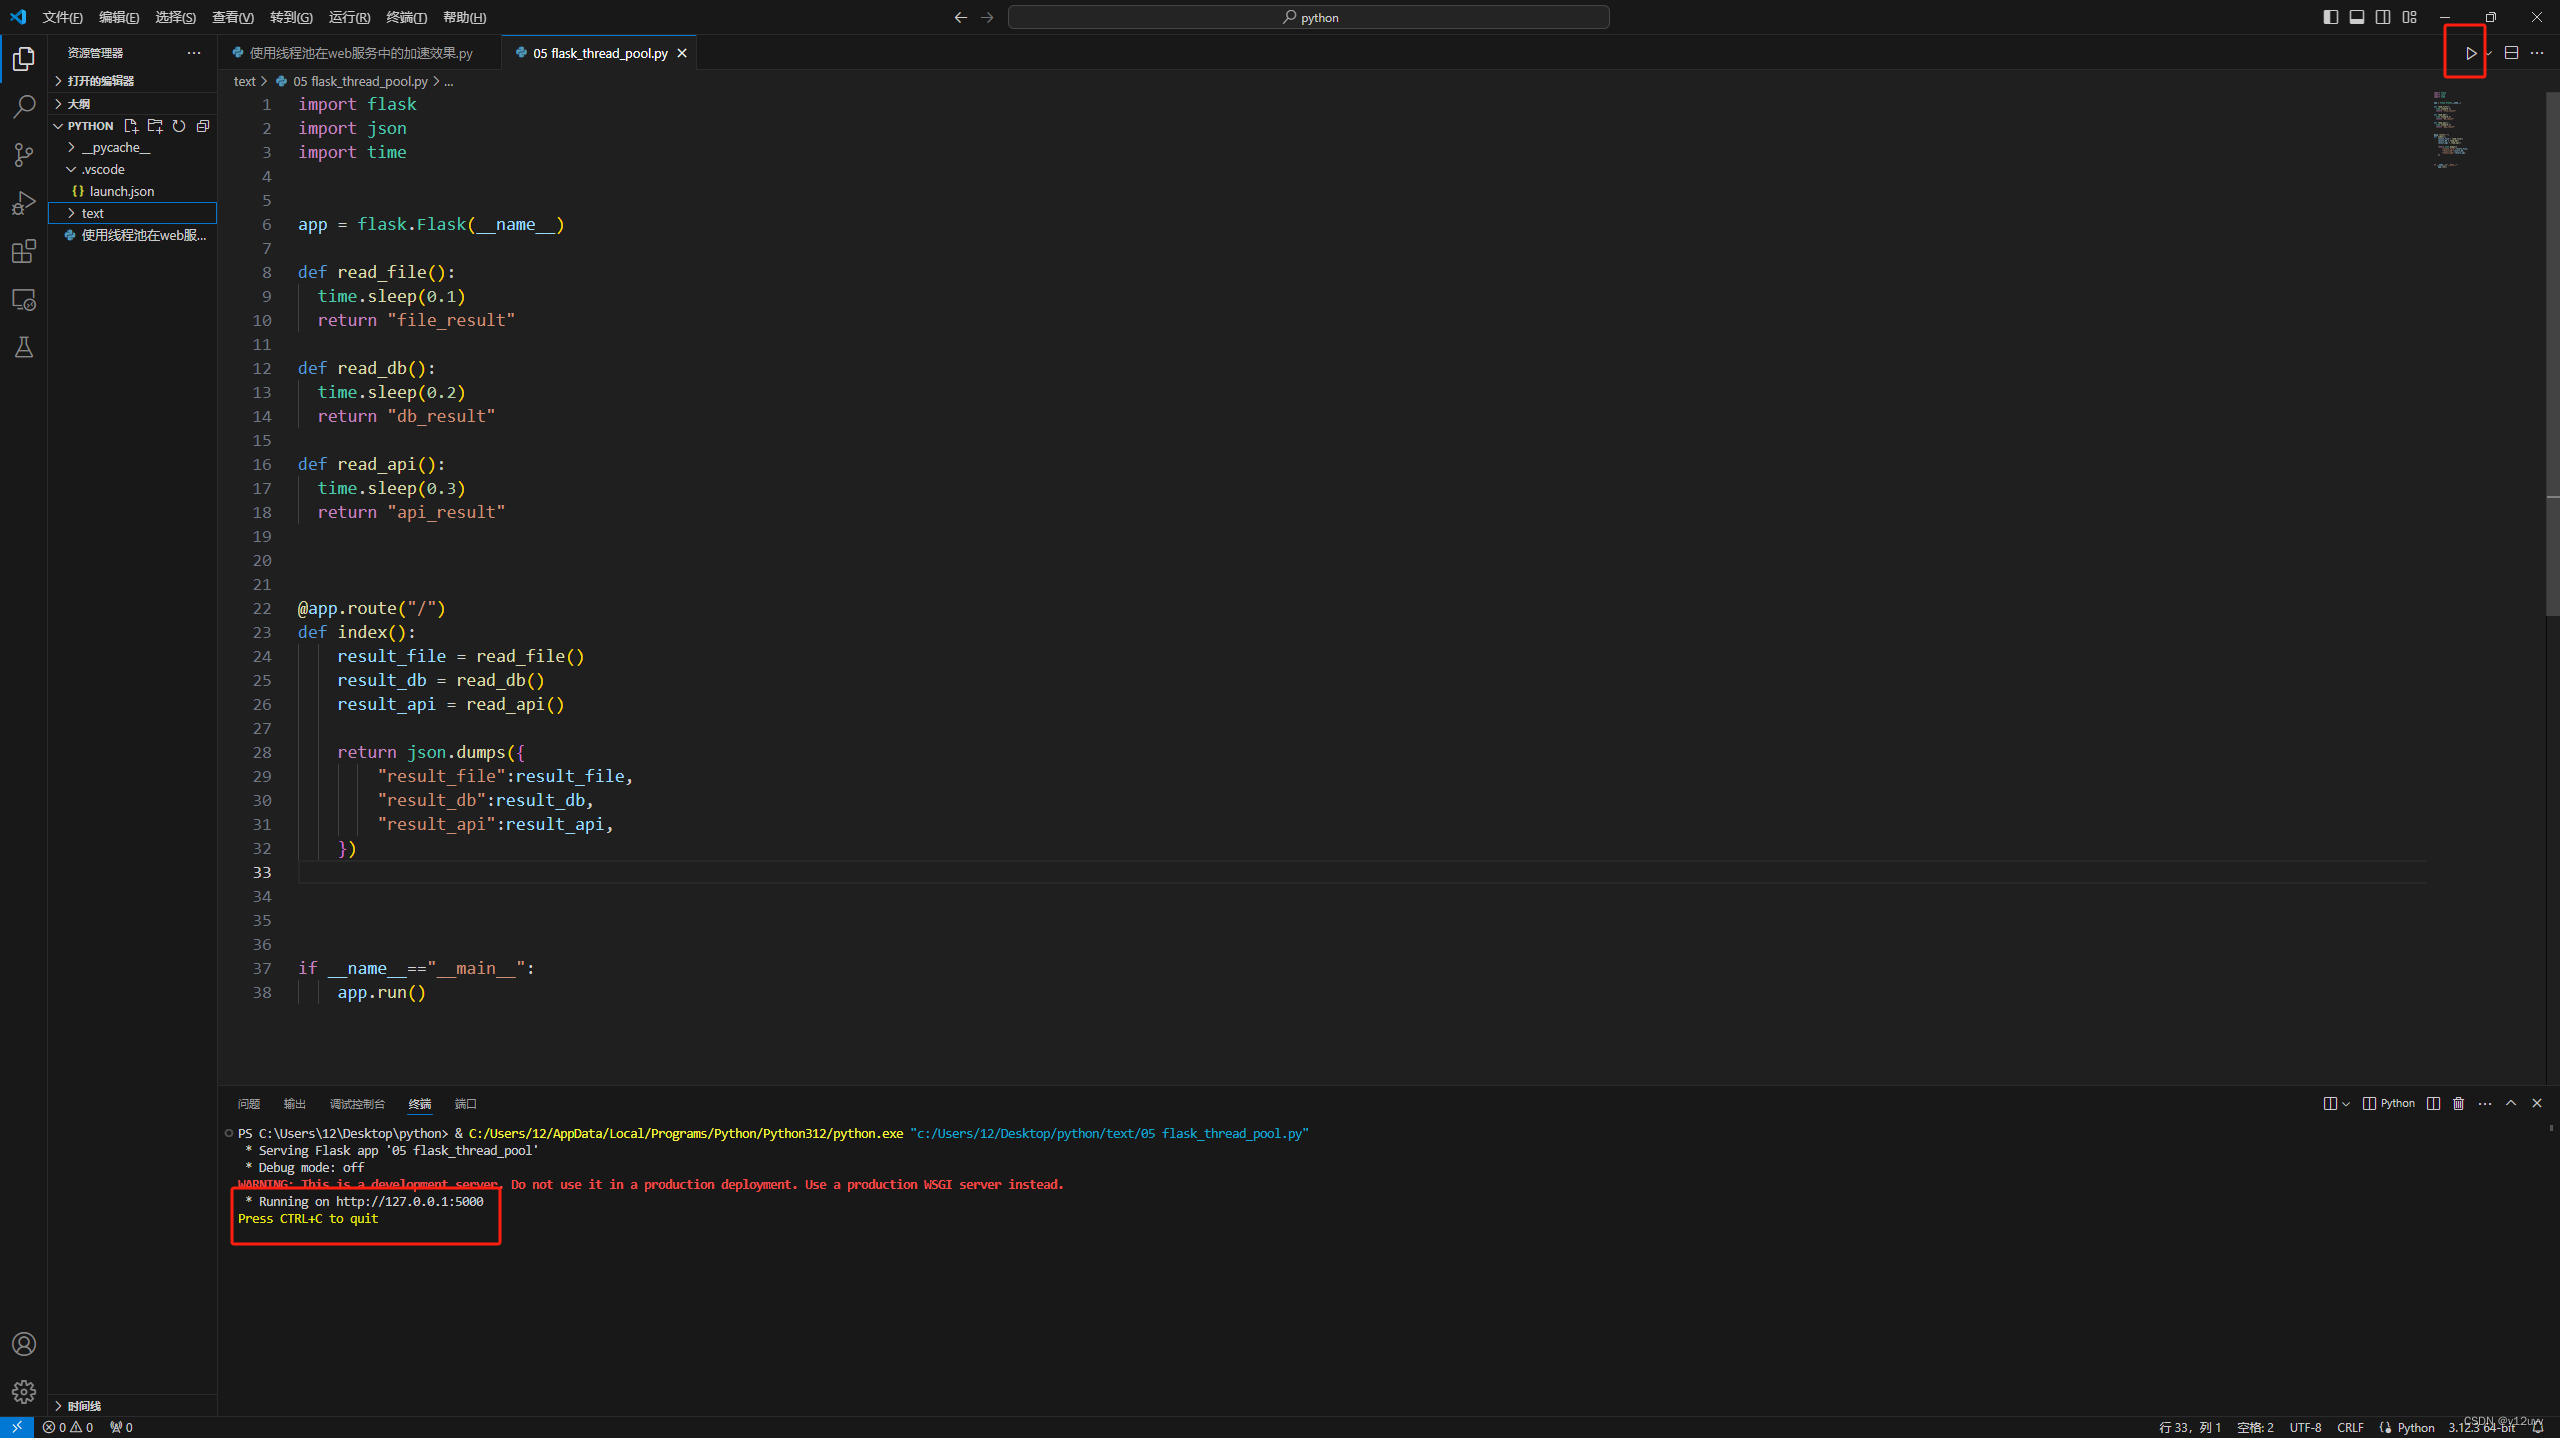Open the Search view in activity bar

[24, 106]
